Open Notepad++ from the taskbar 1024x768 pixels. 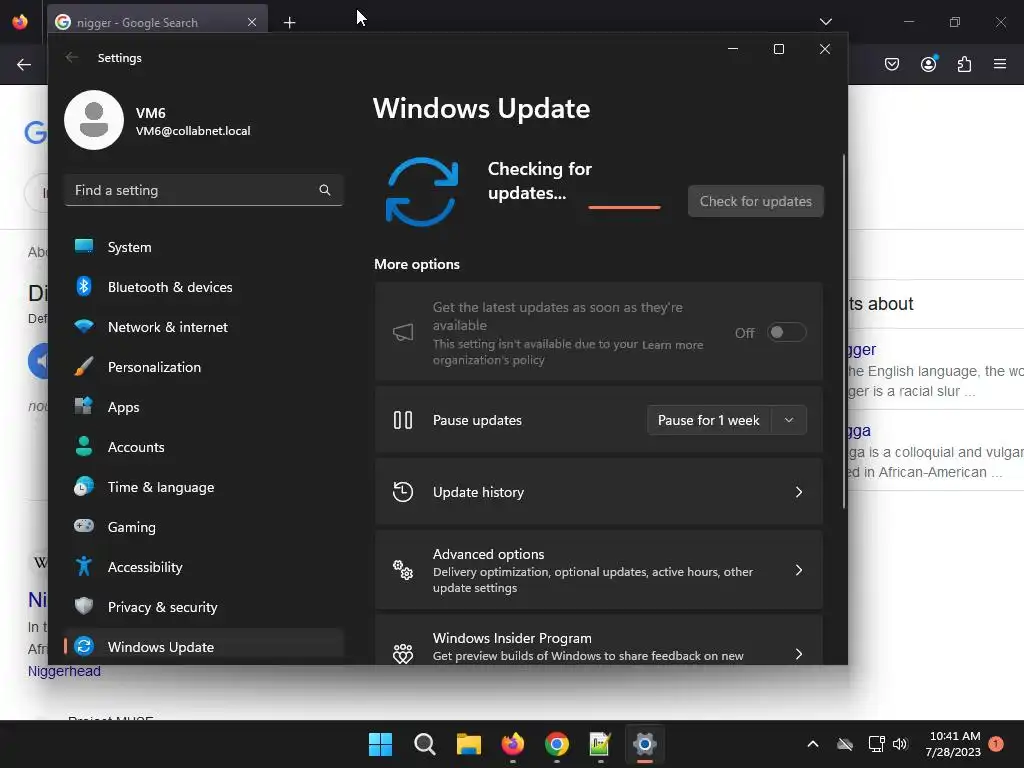click(x=600, y=744)
